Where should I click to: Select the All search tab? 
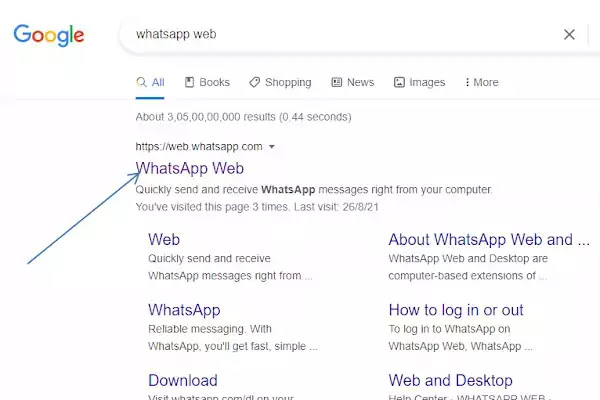coord(150,82)
